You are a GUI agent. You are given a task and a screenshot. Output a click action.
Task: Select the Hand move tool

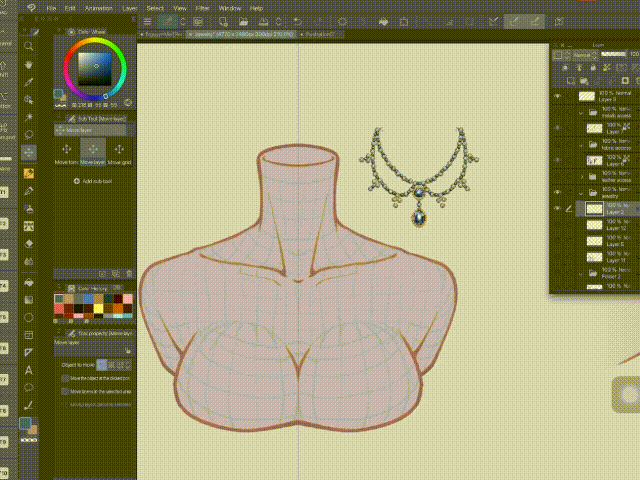pos(29,63)
